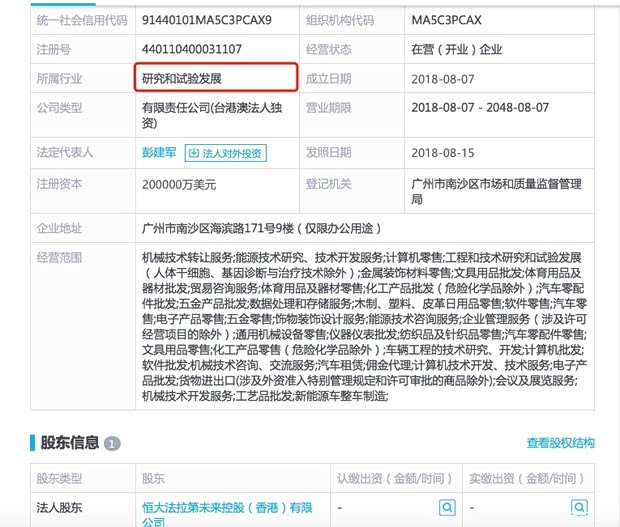Open legal representative 彭建军 link
The width and height of the screenshot is (620, 527).
pos(159,153)
